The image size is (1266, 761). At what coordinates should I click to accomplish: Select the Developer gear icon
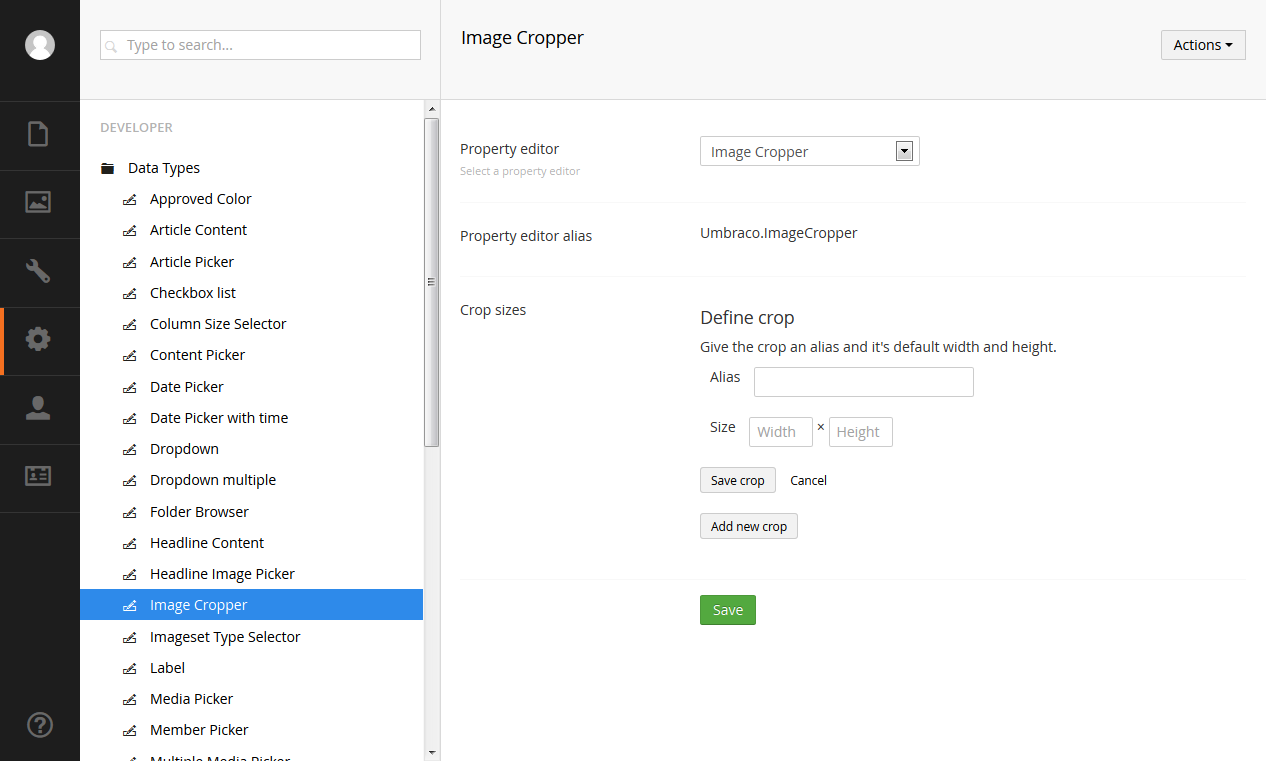point(38,340)
